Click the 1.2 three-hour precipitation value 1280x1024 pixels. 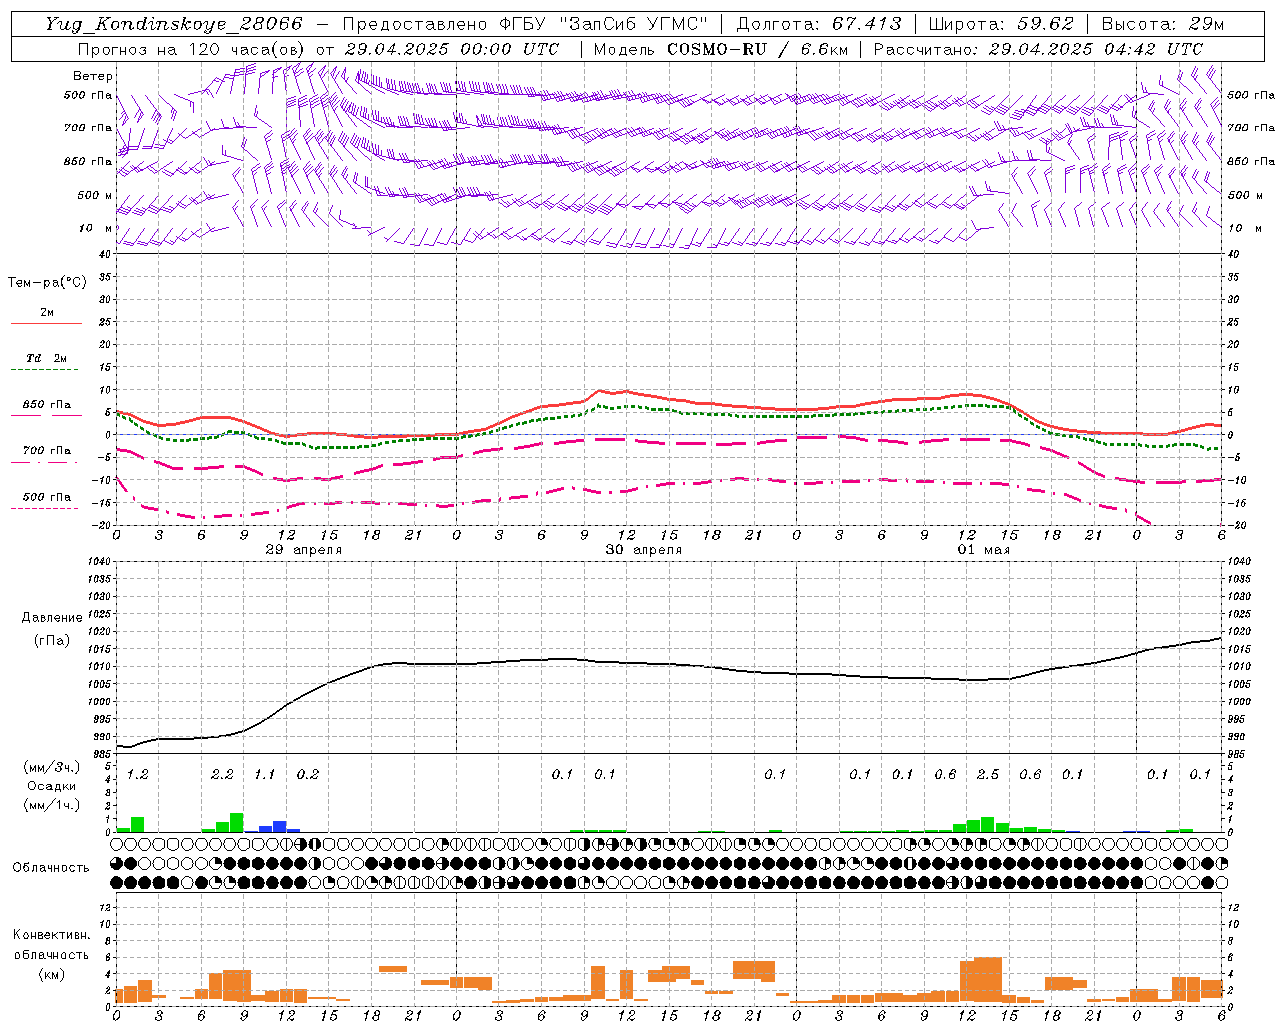[138, 775]
